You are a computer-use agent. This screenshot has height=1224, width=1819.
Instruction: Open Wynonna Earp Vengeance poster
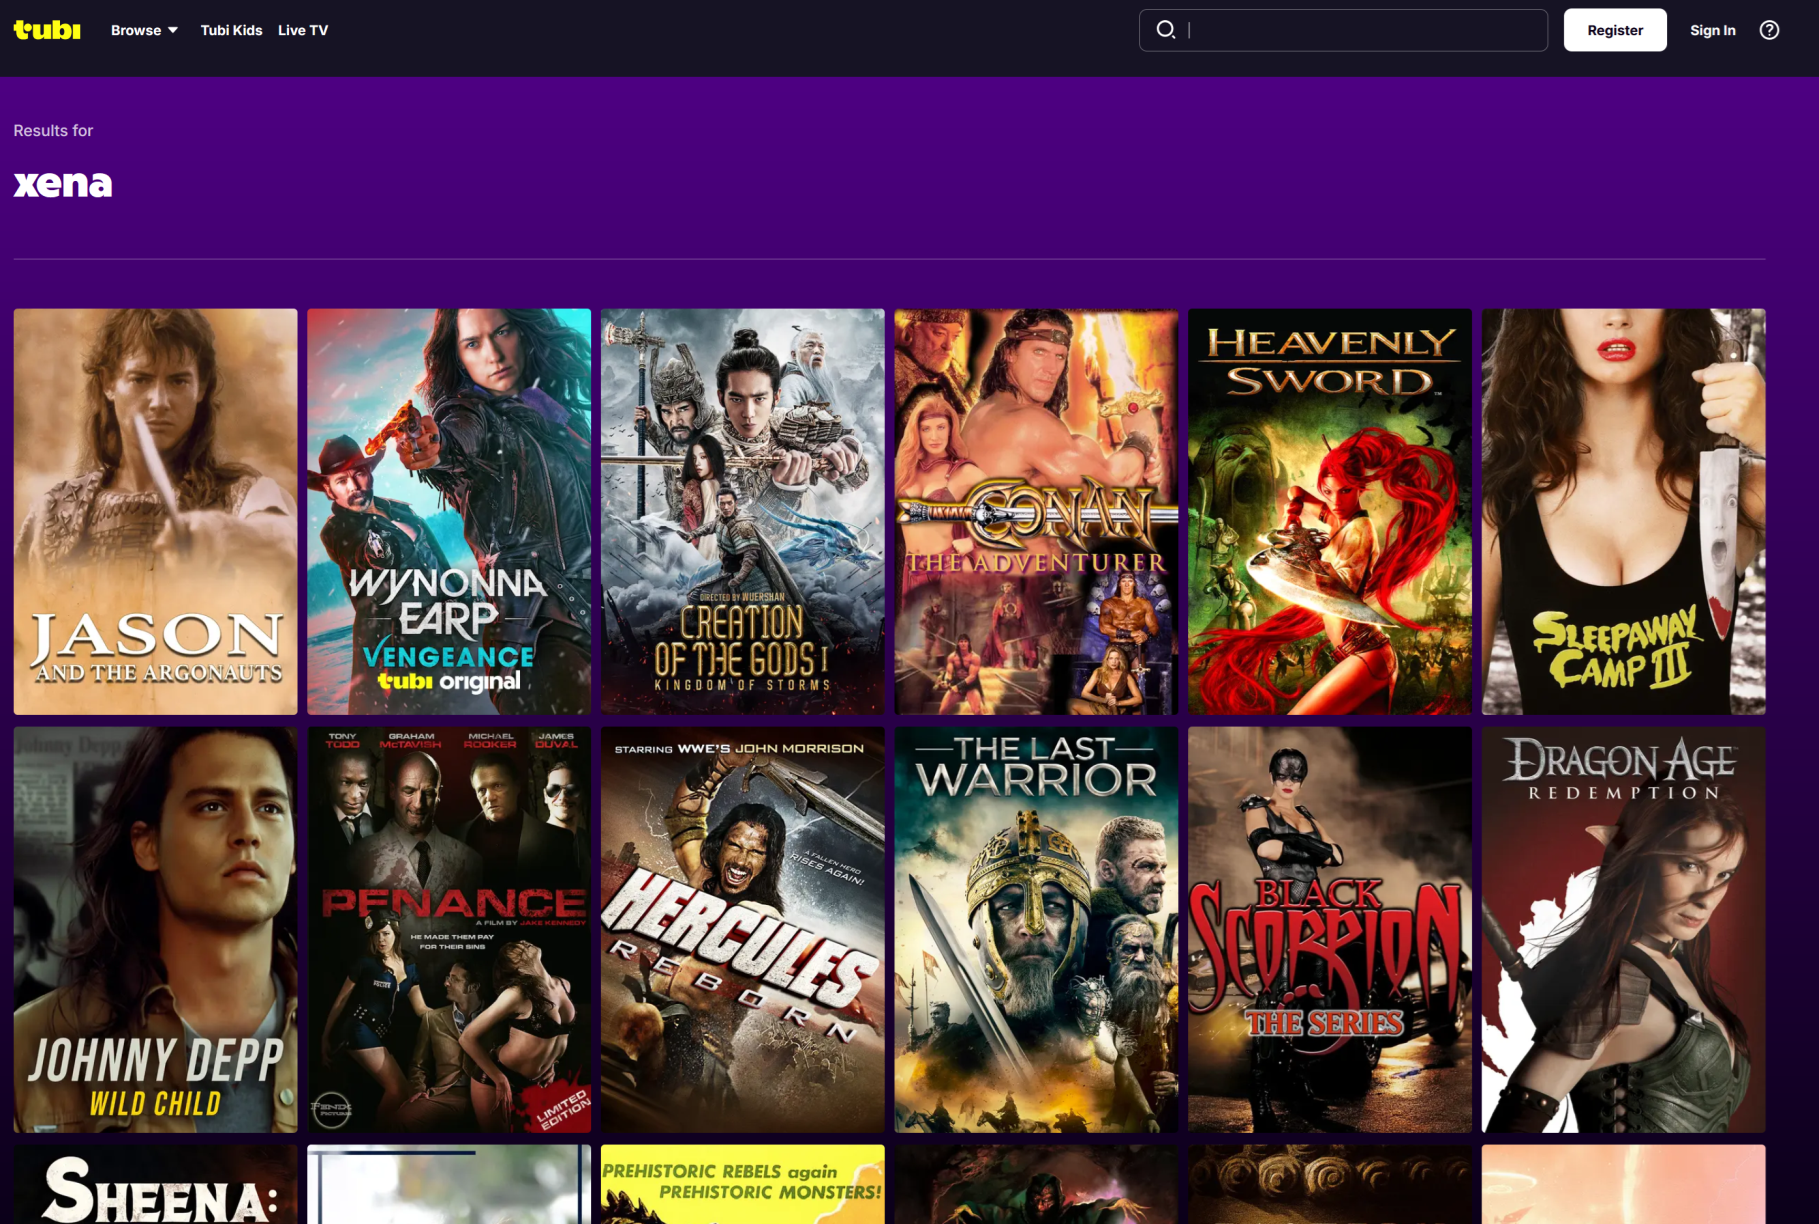click(x=449, y=511)
